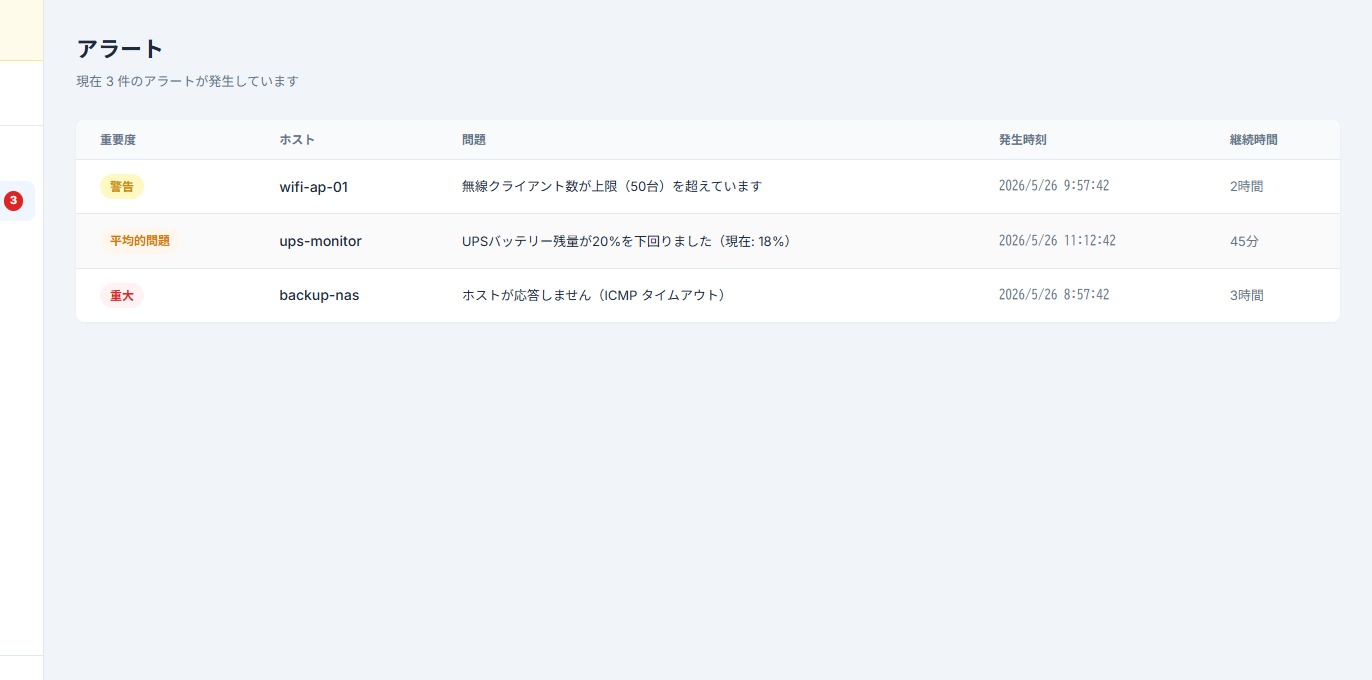This screenshot has height=680, width=1372.
Task: Click the 45分 duration value
Action: tap(1244, 241)
